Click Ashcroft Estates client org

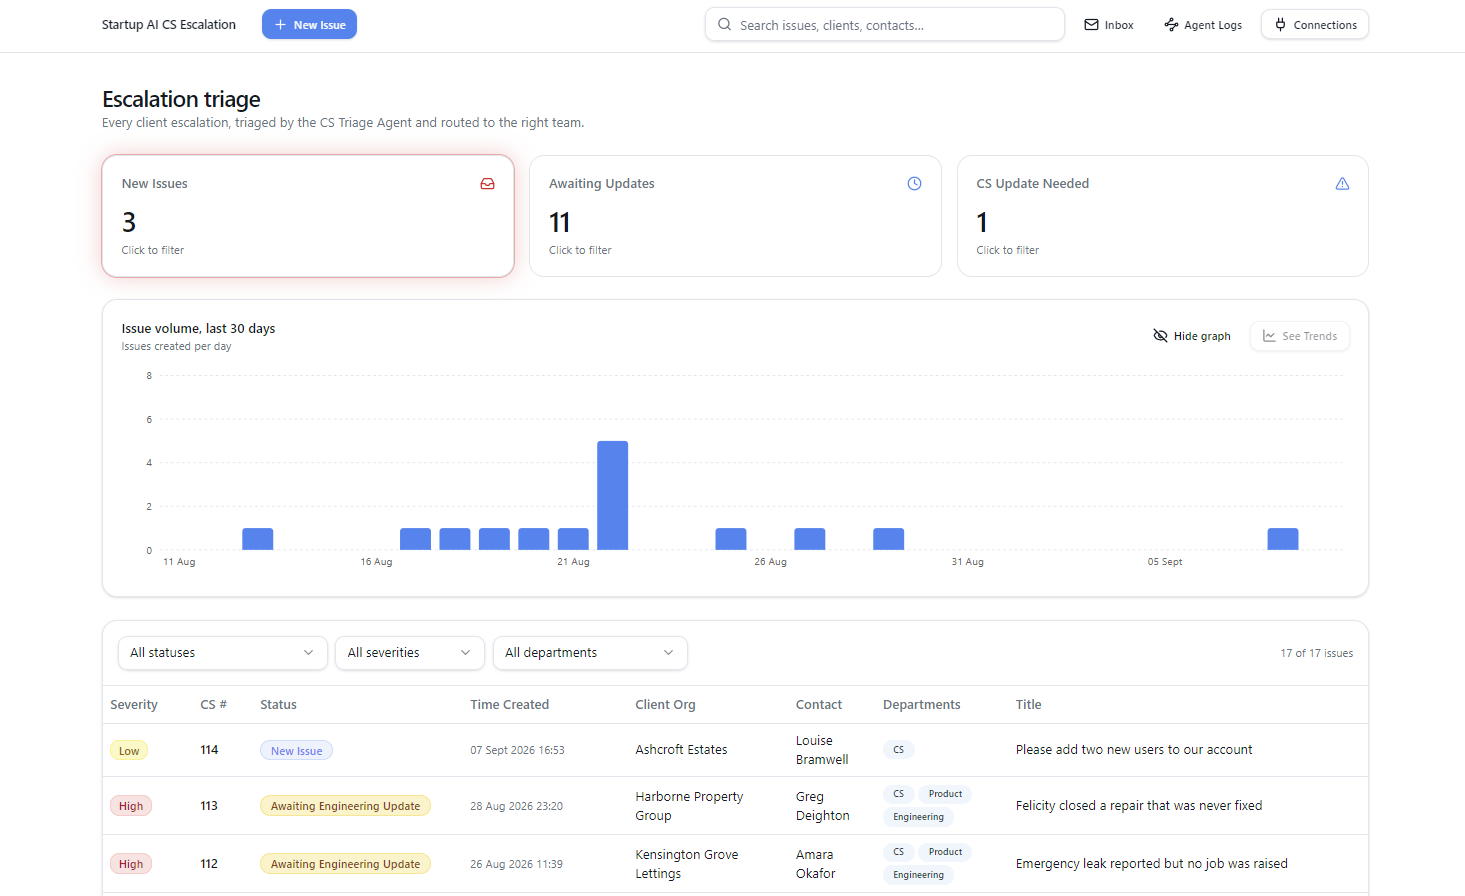pos(681,750)
